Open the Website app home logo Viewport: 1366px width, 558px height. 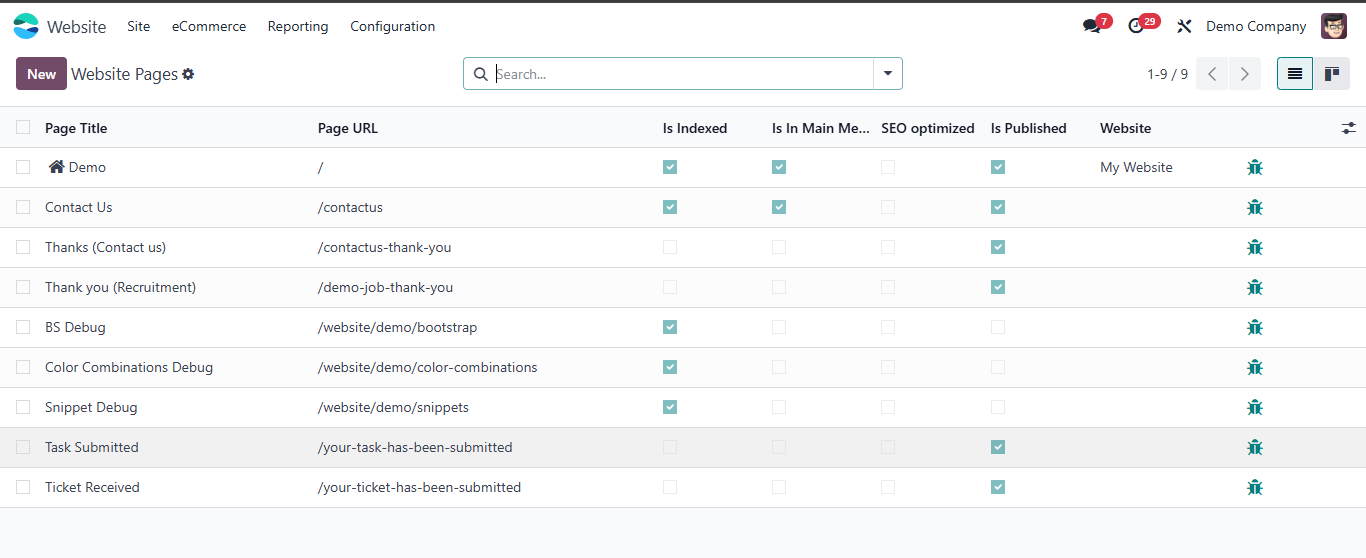[x=26, y=26]
